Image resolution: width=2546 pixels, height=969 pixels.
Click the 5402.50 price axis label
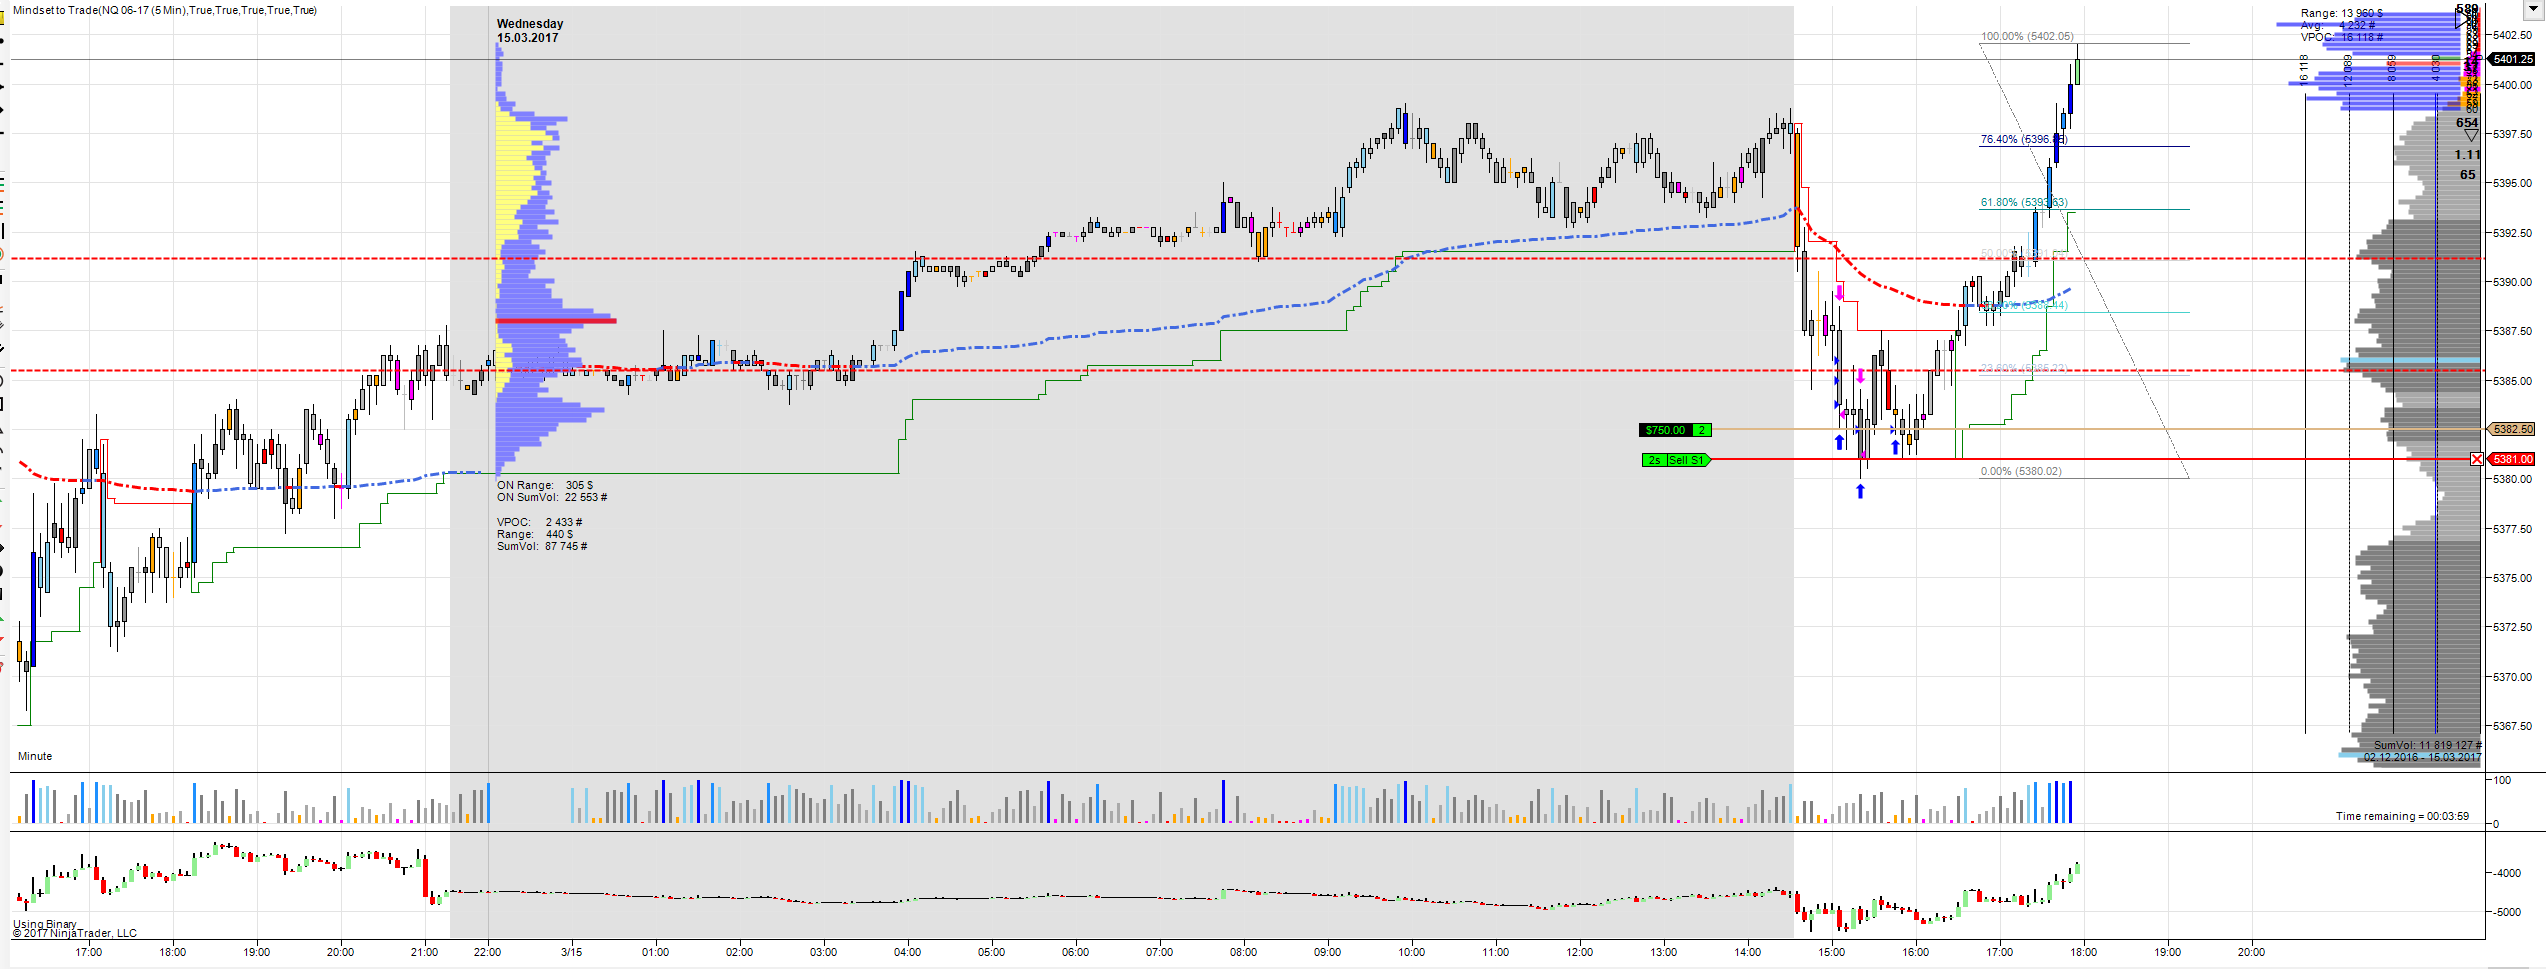tap(2512, 35)
